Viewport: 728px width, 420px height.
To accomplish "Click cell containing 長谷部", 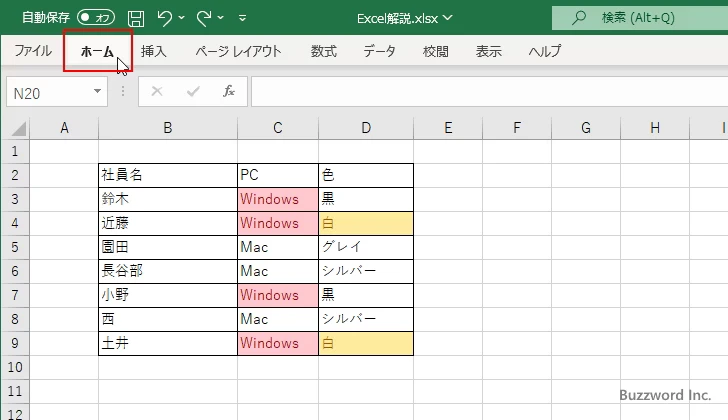I will pyautogui.click(x=168, y=271).
